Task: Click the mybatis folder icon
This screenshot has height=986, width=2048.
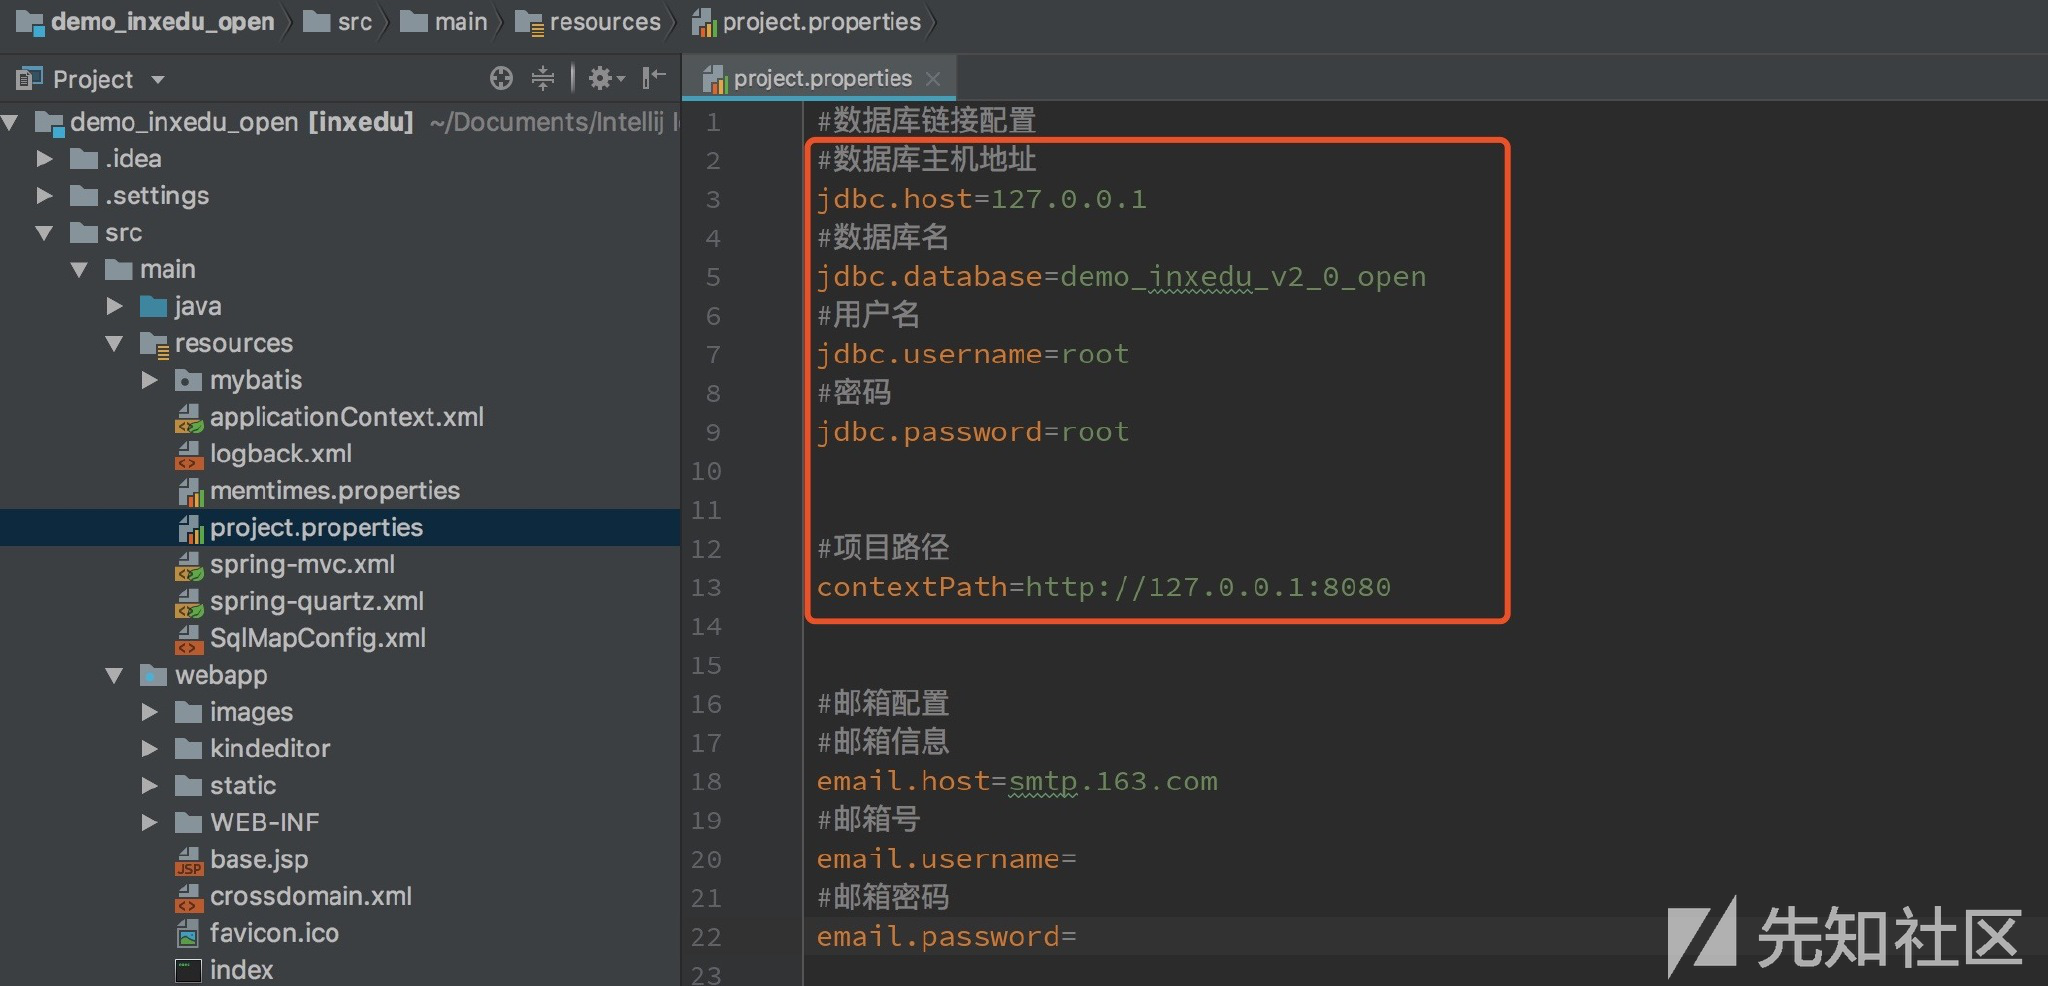Action: 188,380
